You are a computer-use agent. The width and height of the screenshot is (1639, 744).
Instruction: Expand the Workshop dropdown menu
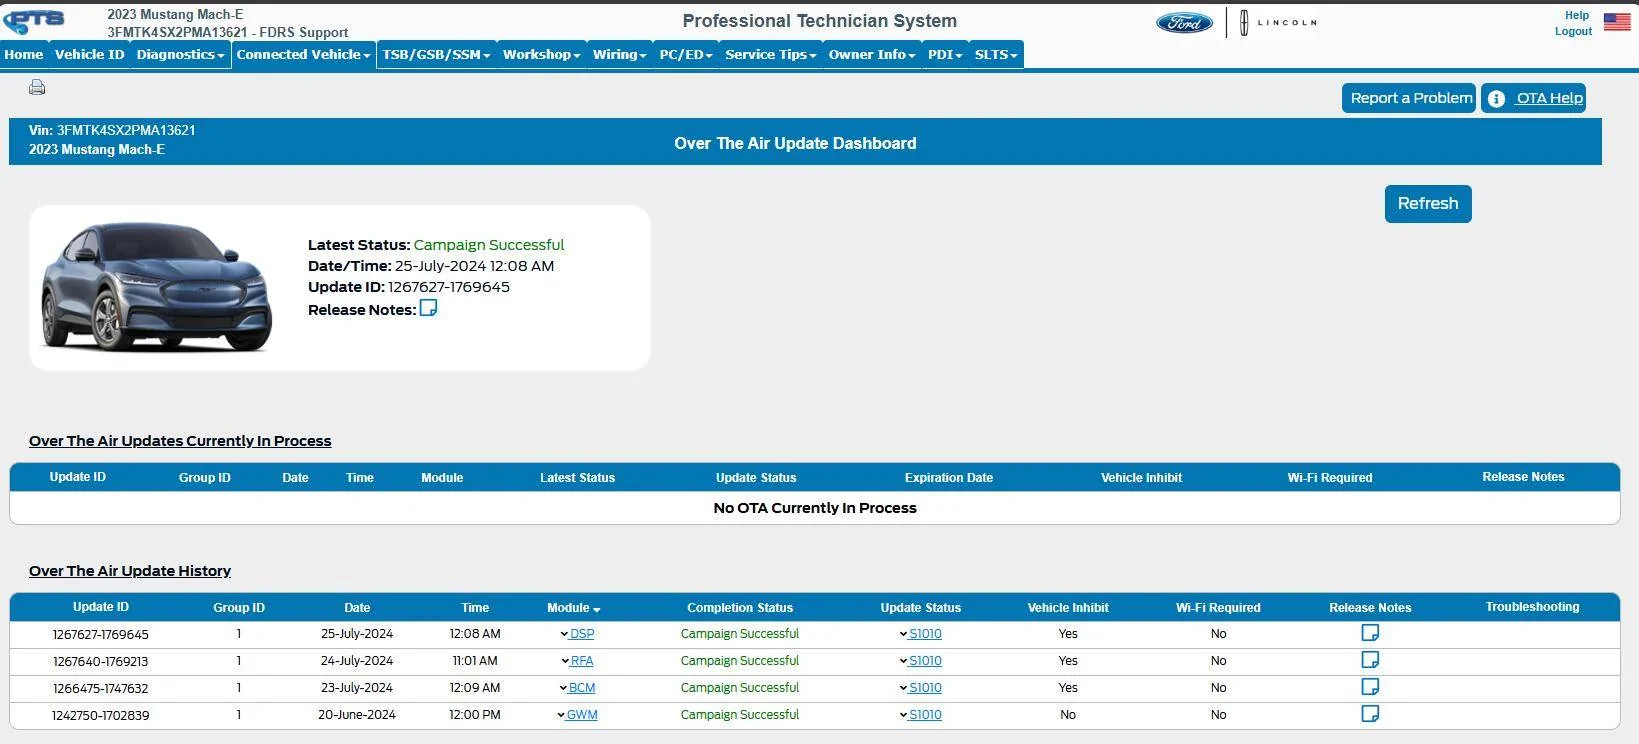pos(542,54)
